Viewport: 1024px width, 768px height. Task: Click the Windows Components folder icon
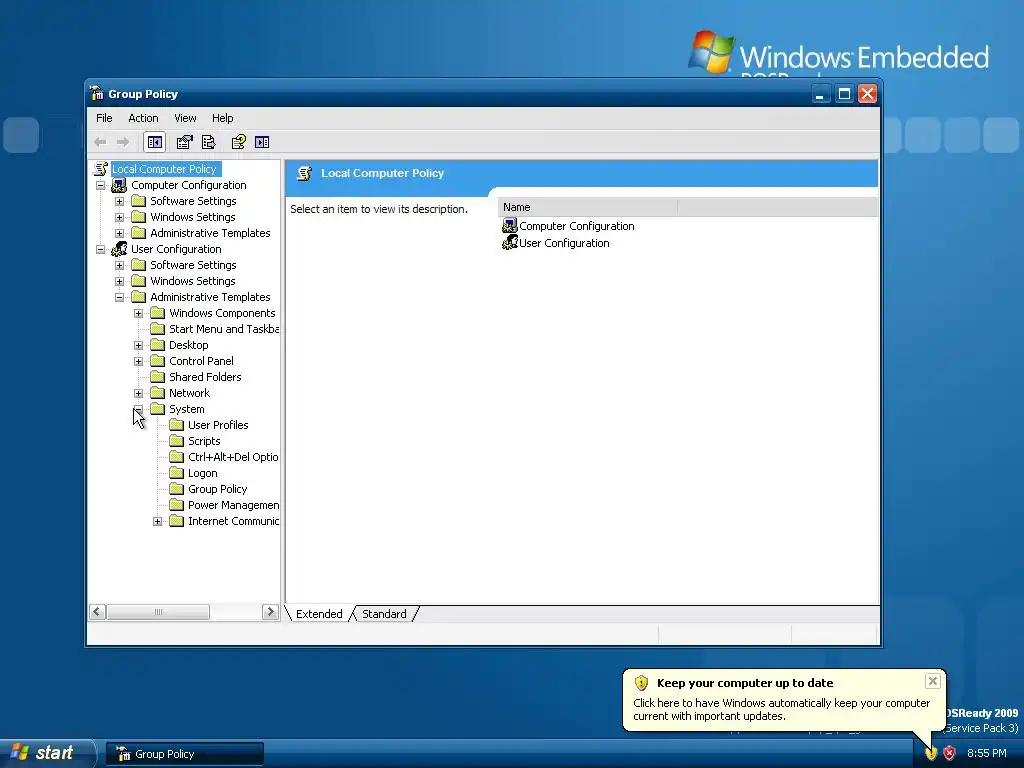[157, 313]
